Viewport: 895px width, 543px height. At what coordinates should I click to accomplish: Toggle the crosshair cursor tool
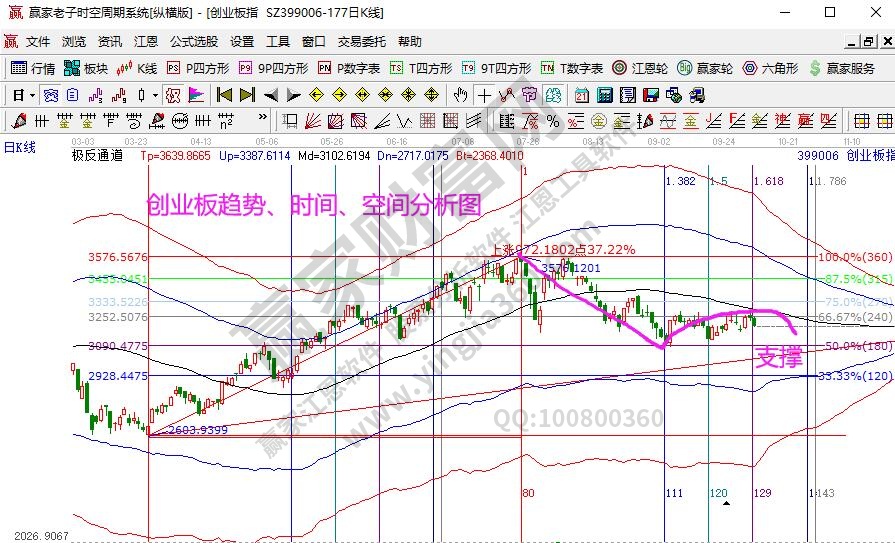tap(484, 95)
